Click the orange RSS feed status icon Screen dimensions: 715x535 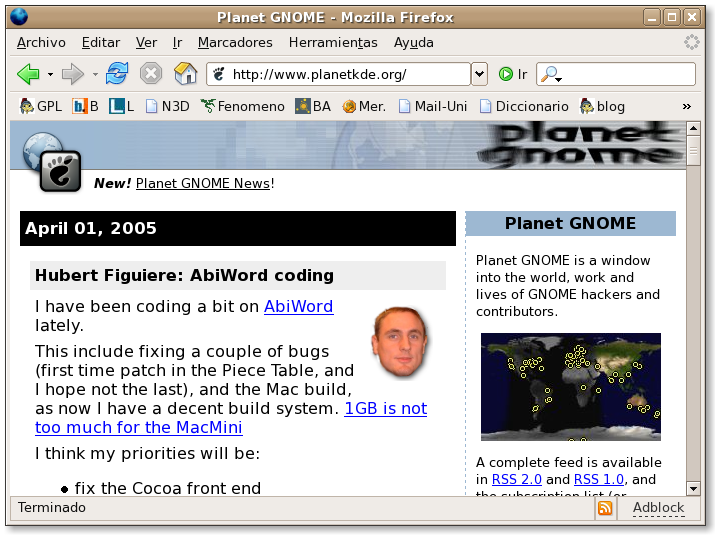tap(605, 508)
